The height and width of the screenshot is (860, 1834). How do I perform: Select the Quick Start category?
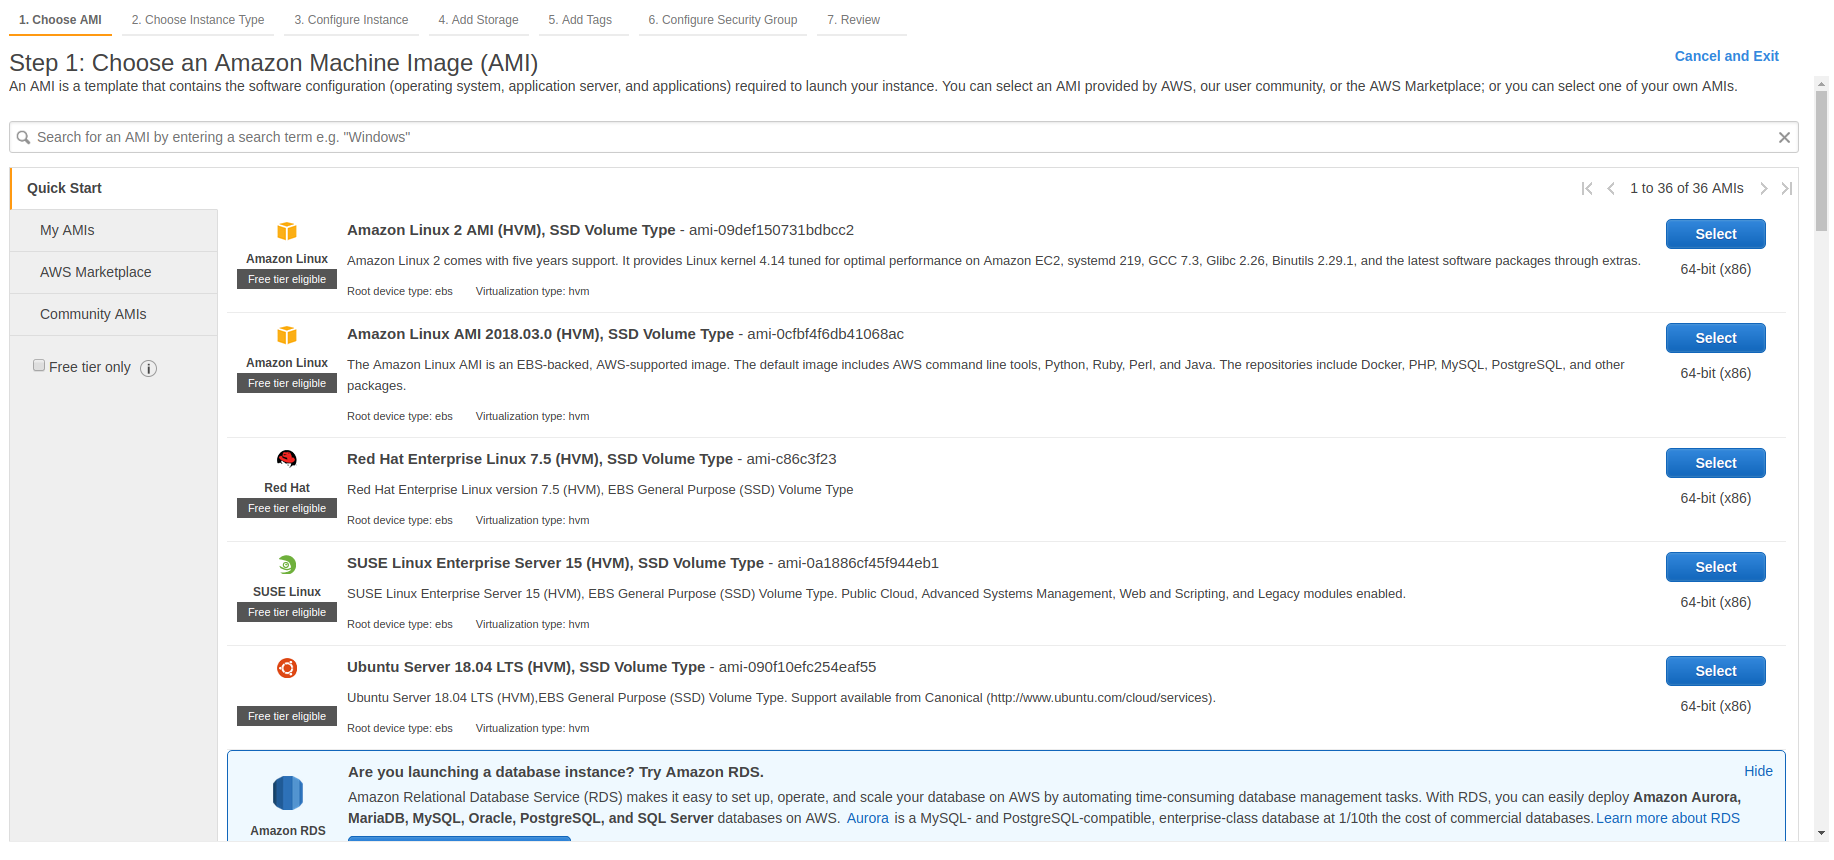coord(114,188)
